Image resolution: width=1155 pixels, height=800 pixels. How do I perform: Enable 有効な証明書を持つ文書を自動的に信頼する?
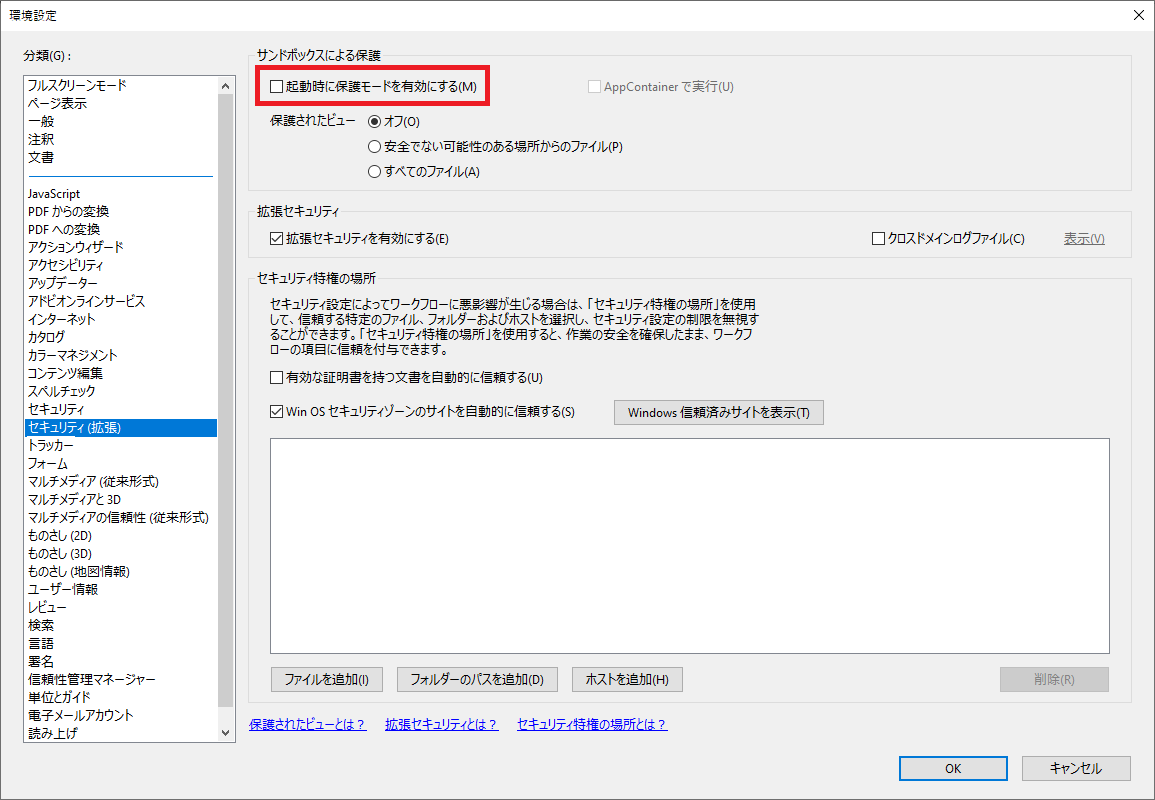pos(276,377)
